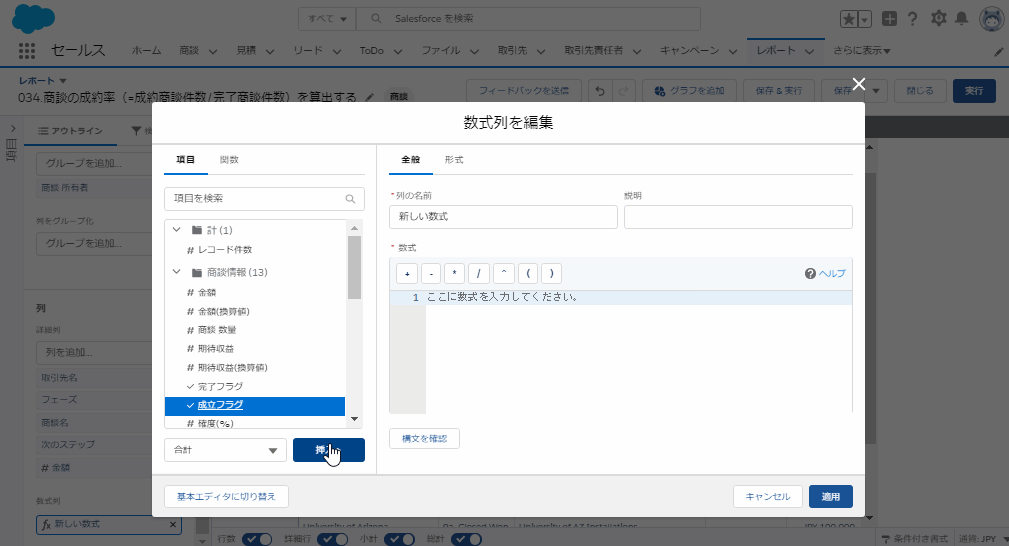Toggle the 総計 switch
The image size is (1009, 546).
(466, 539)
